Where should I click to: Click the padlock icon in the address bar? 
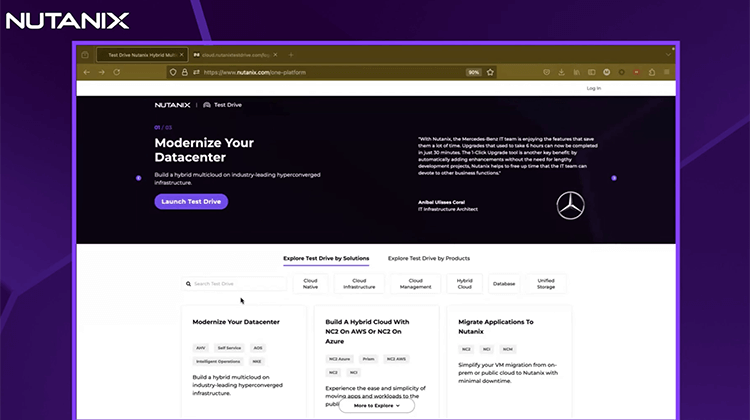[x=185, y=72]
